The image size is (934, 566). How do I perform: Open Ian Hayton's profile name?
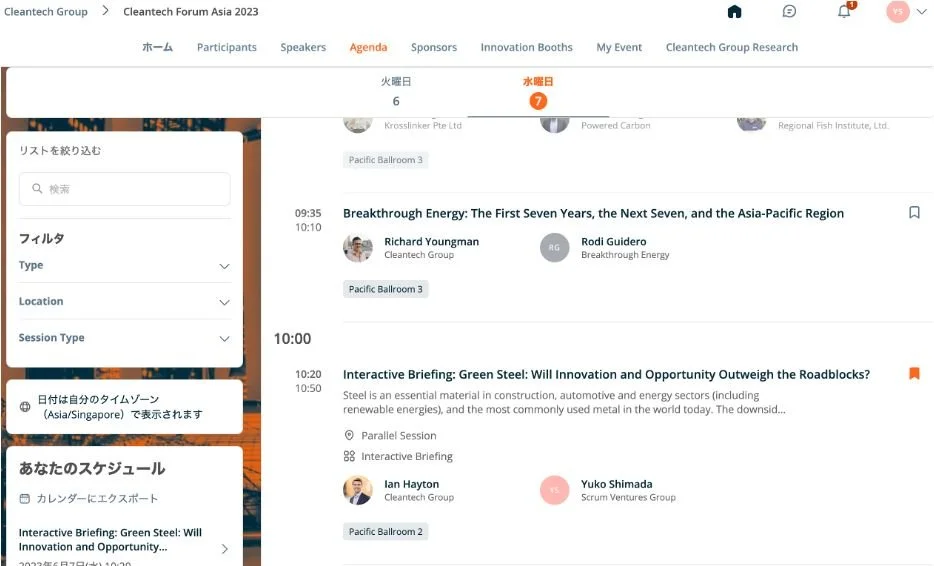[412, 484]
